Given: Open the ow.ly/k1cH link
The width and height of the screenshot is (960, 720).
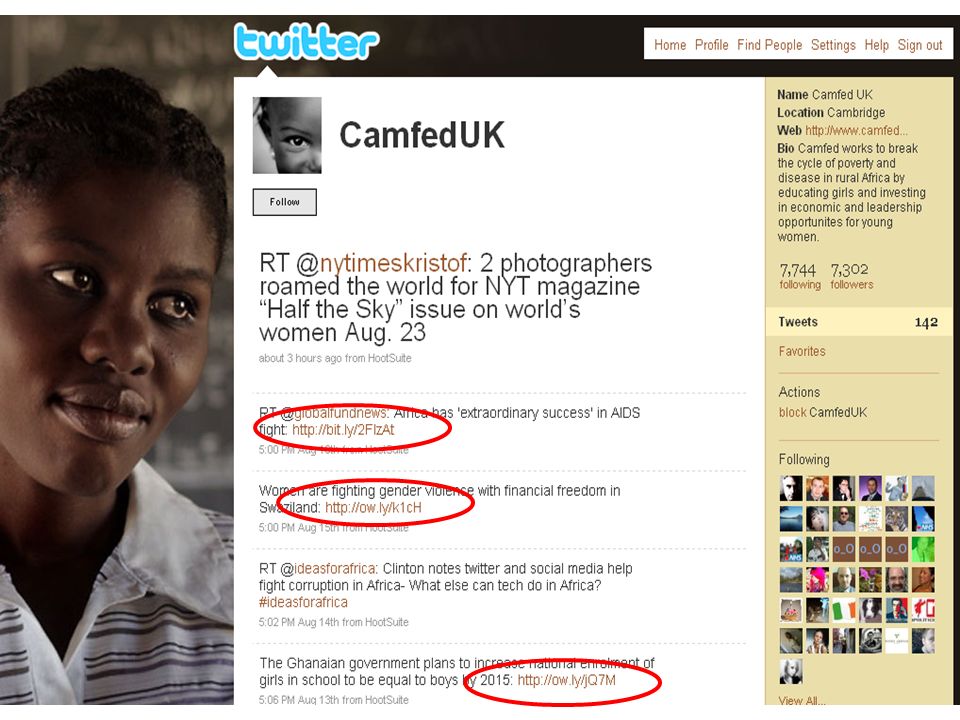Looking at the screenshot, I should pos(373,508).
